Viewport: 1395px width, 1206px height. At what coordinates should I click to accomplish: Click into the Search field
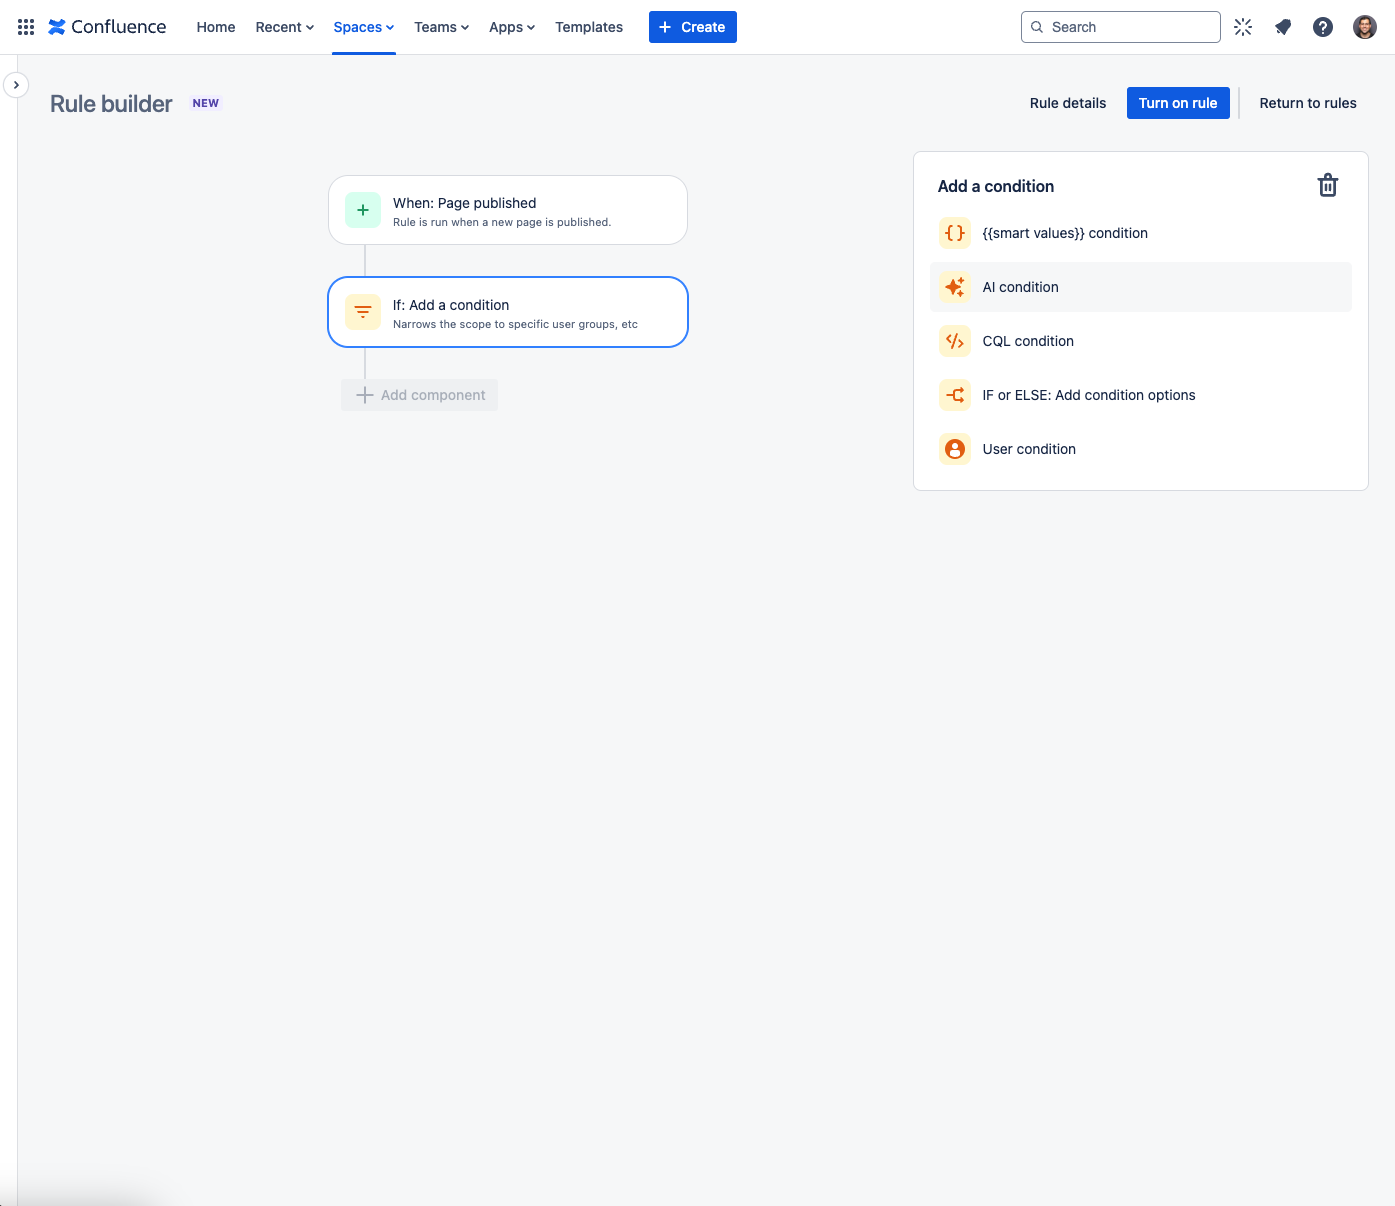(x=1120, y=27)
